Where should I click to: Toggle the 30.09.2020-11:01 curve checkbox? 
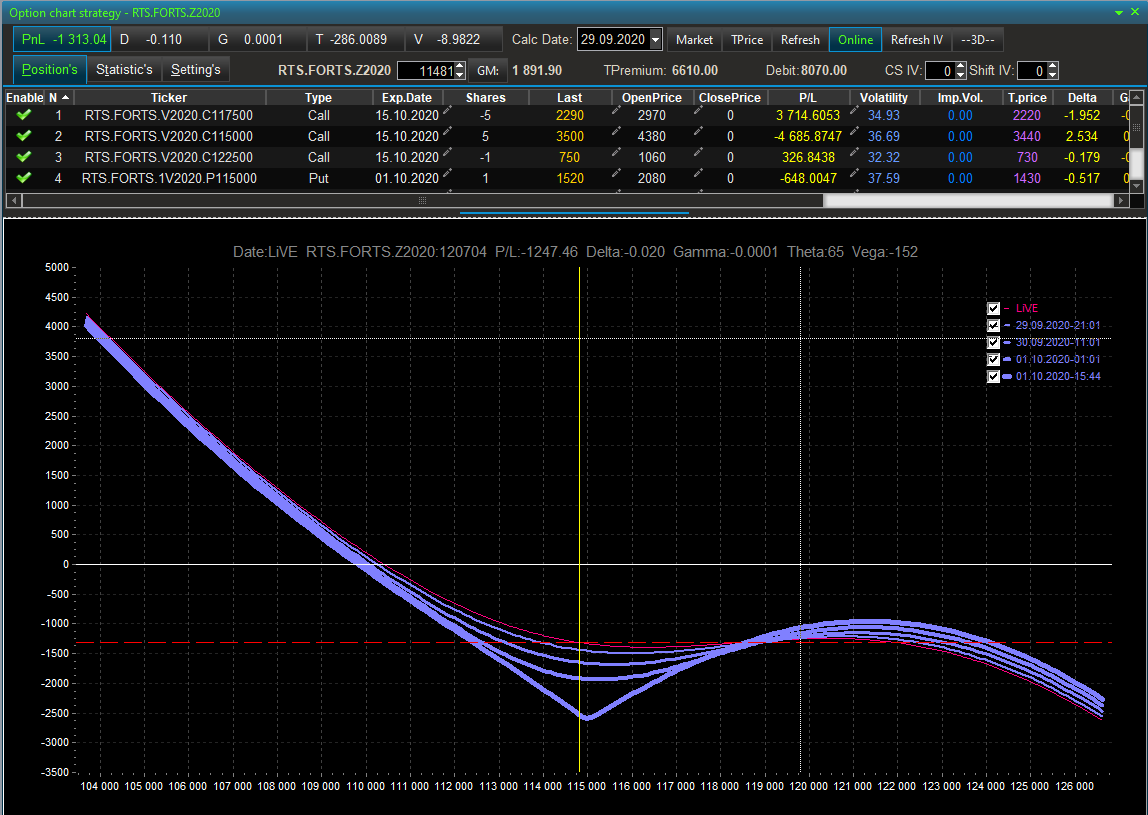tap(993, 343)
